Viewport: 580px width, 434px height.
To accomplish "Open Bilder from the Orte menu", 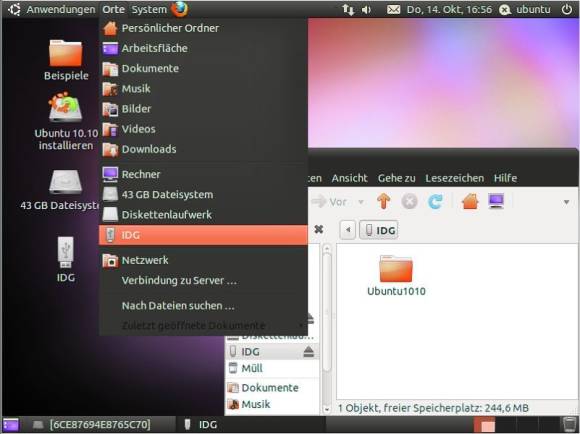I will coord(203,109).
